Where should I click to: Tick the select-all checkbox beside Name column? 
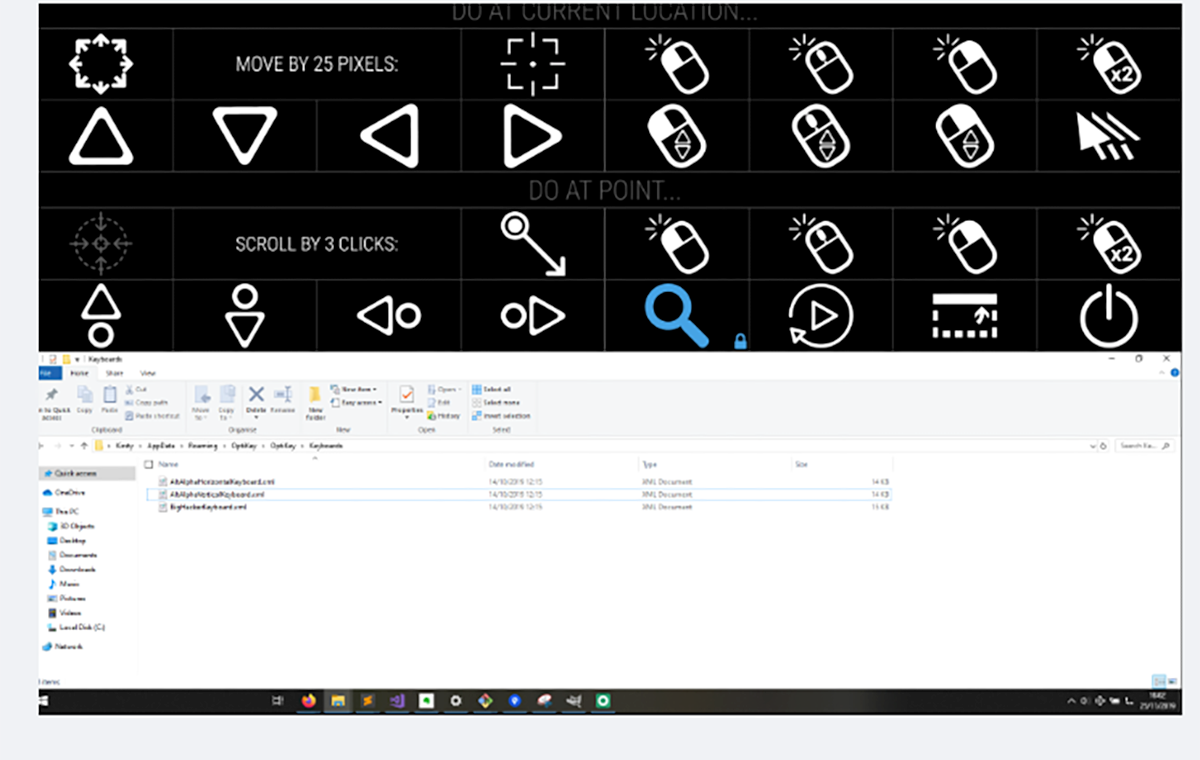click(148, 465)
